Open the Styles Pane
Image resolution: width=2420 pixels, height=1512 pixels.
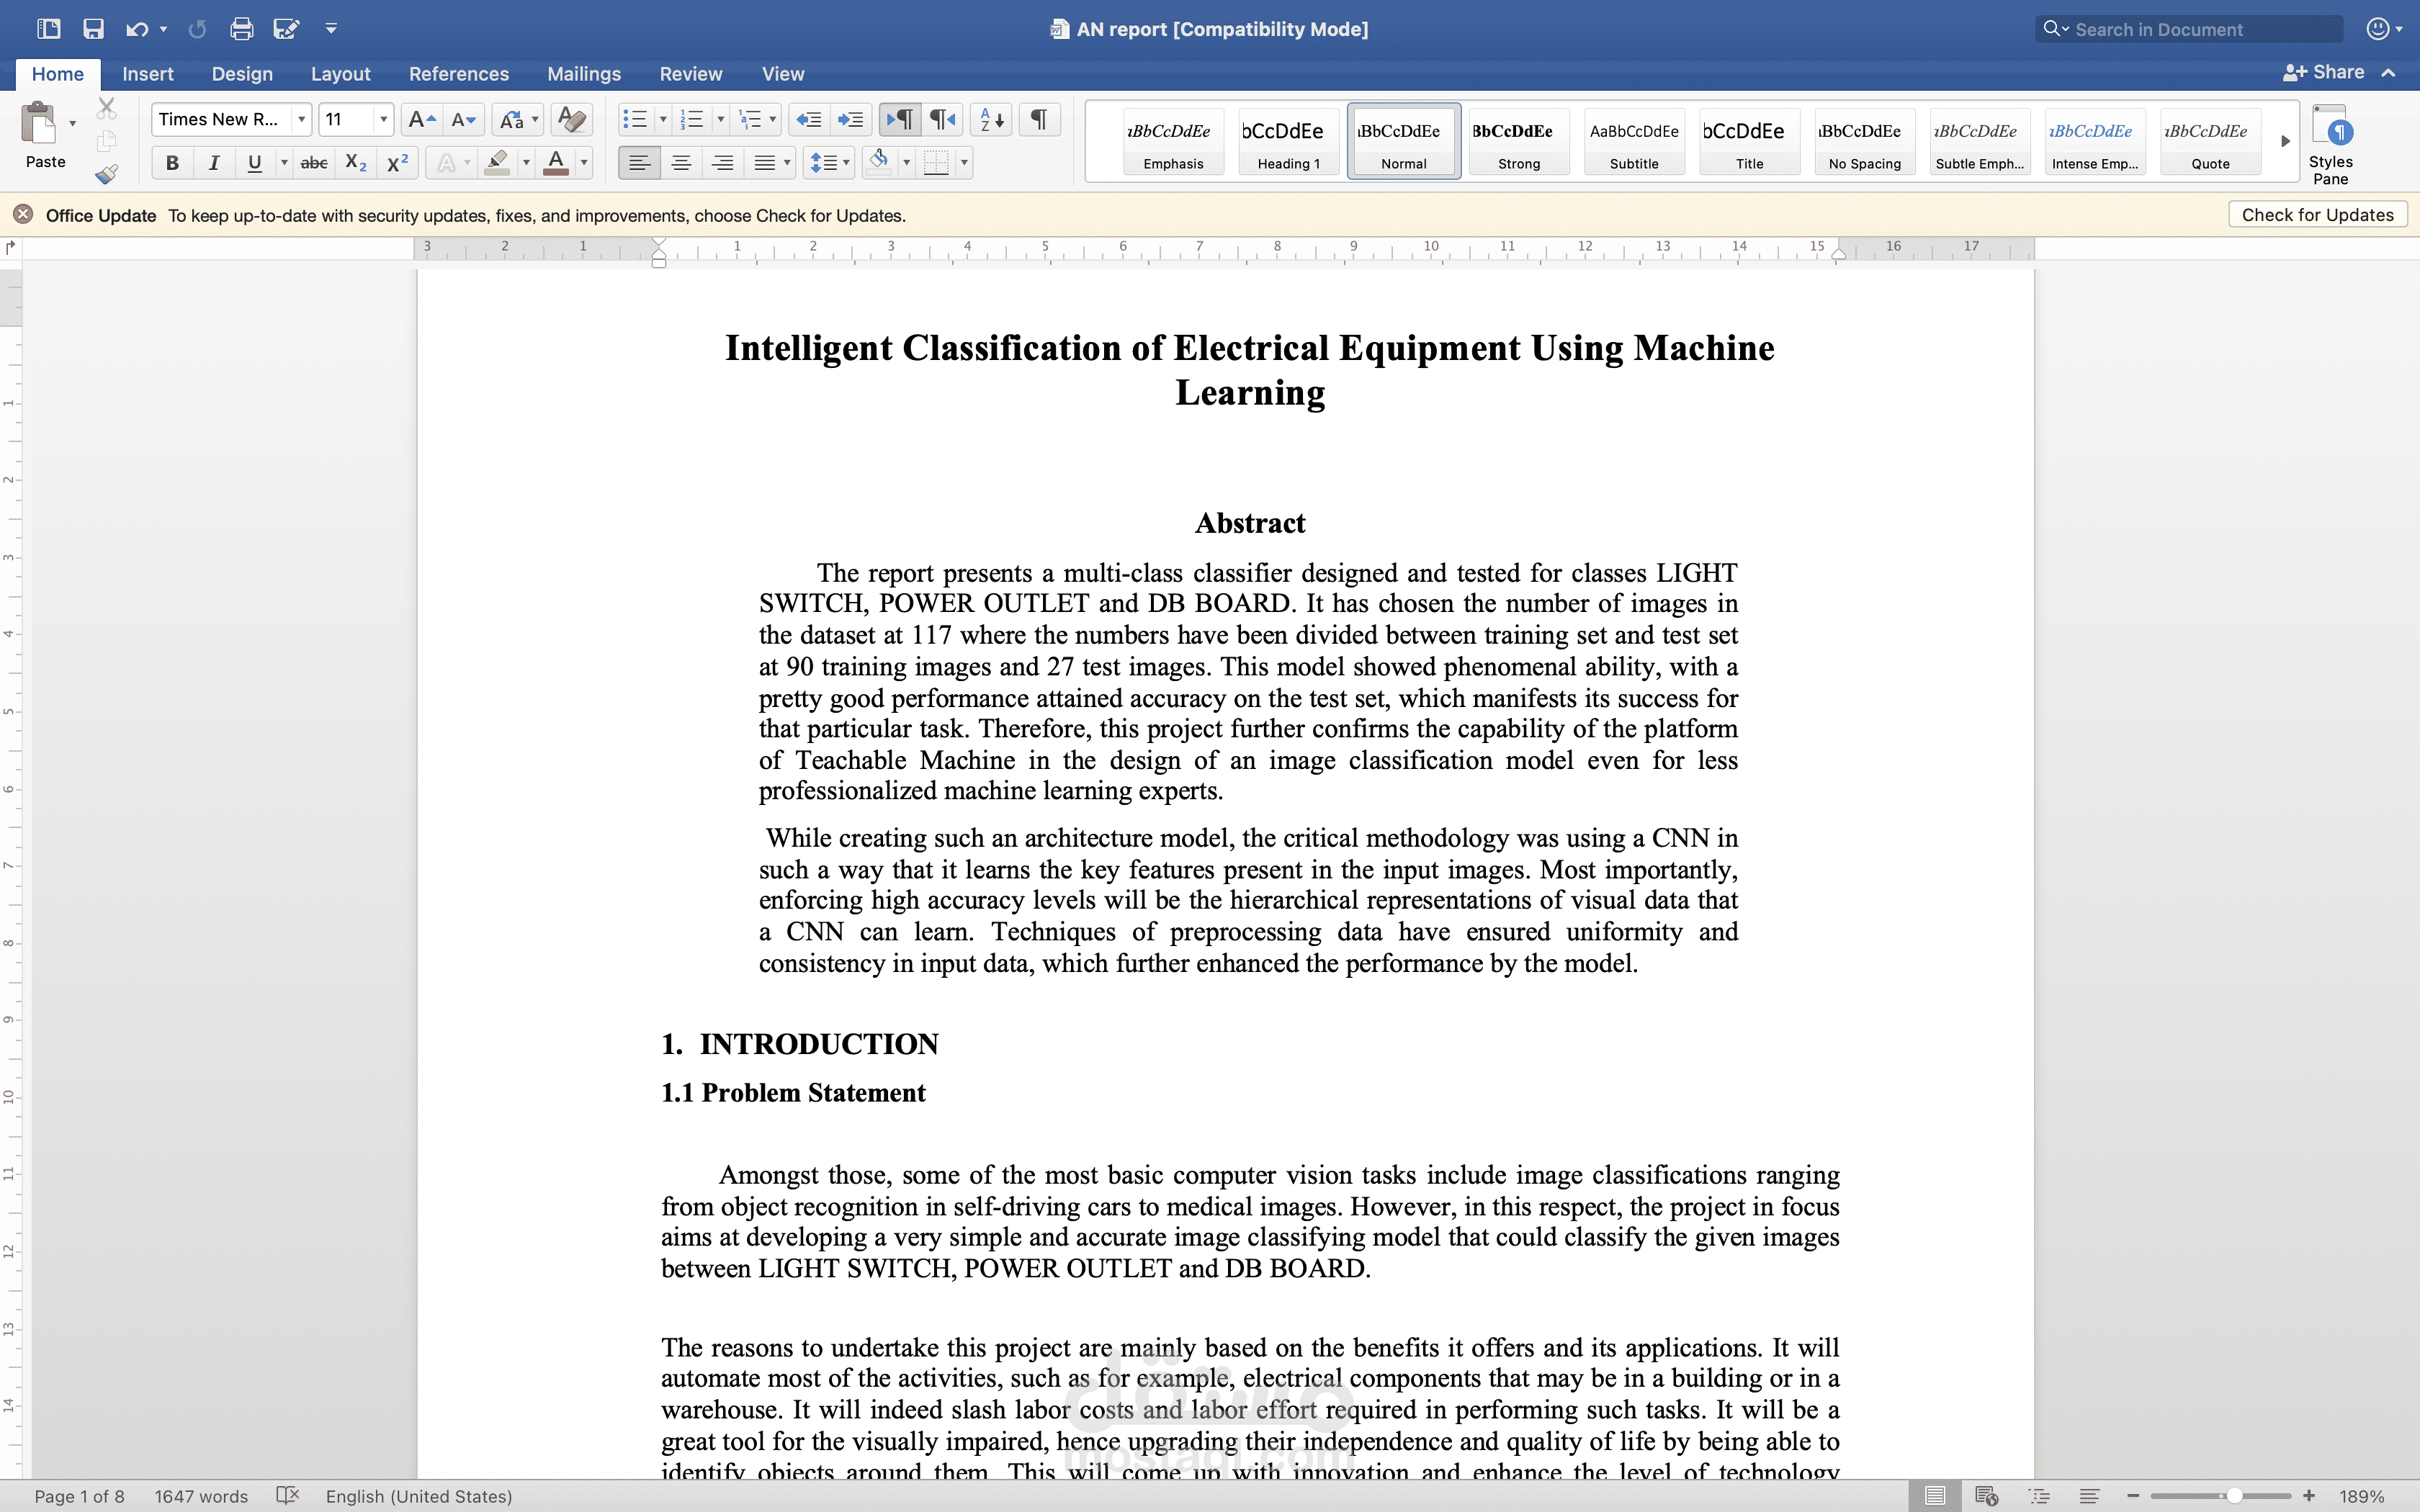pyautogui.click(x=2331, y=145)
